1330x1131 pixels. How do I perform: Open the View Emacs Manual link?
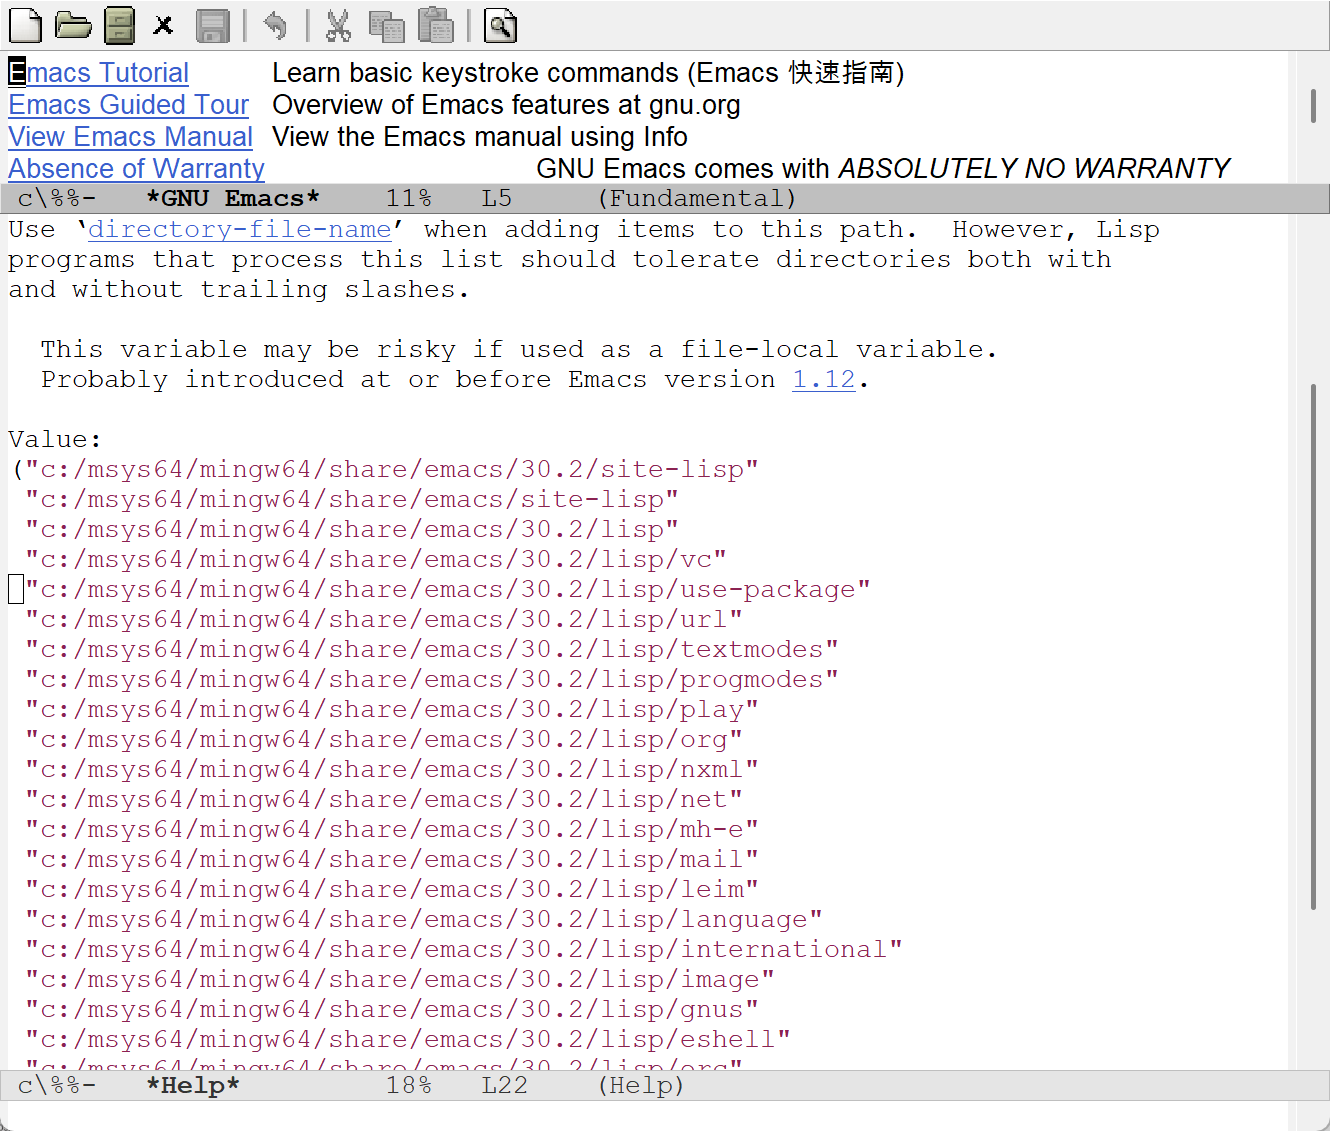pos(131,137)
